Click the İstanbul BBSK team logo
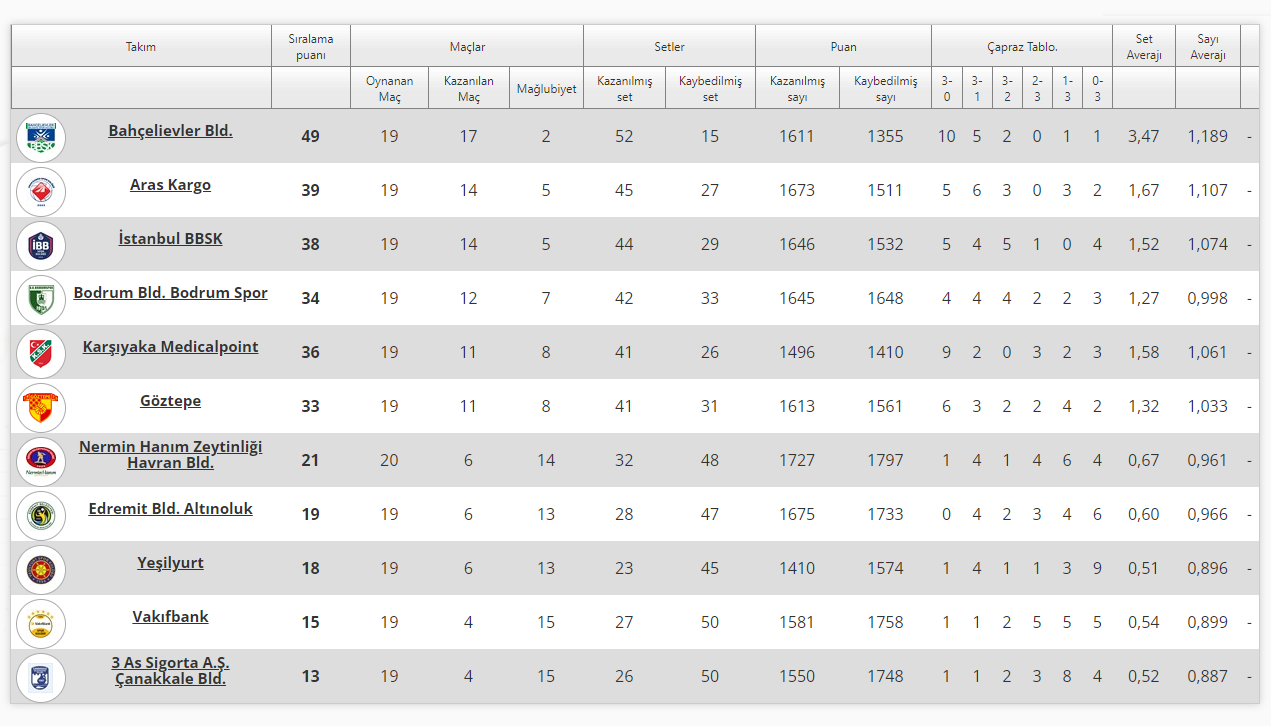This screenshot has width=1271, height=726. click(41, 245)
